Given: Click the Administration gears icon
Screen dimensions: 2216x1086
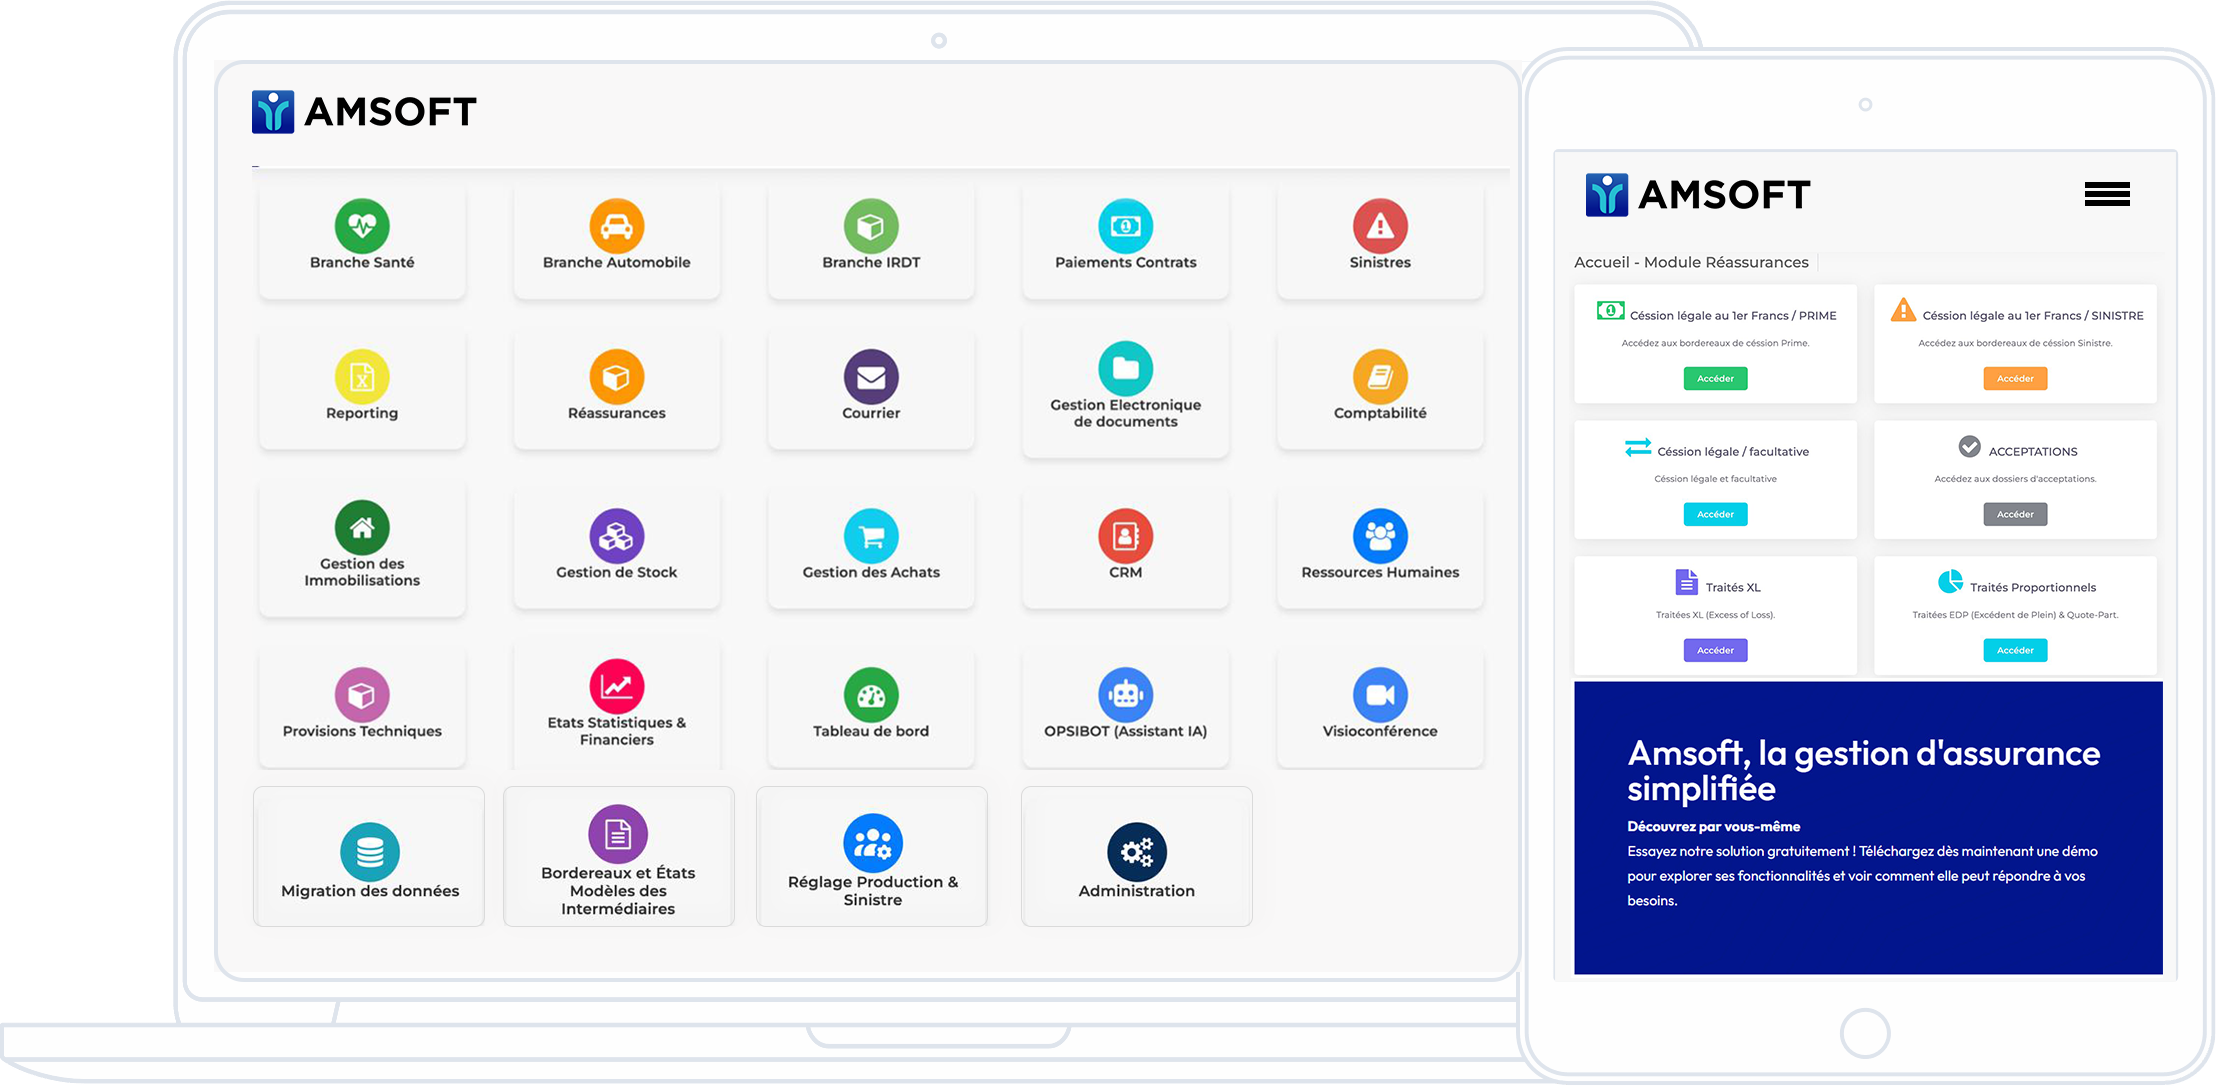Looking at the screenshot, I should tap(1136, 852).
